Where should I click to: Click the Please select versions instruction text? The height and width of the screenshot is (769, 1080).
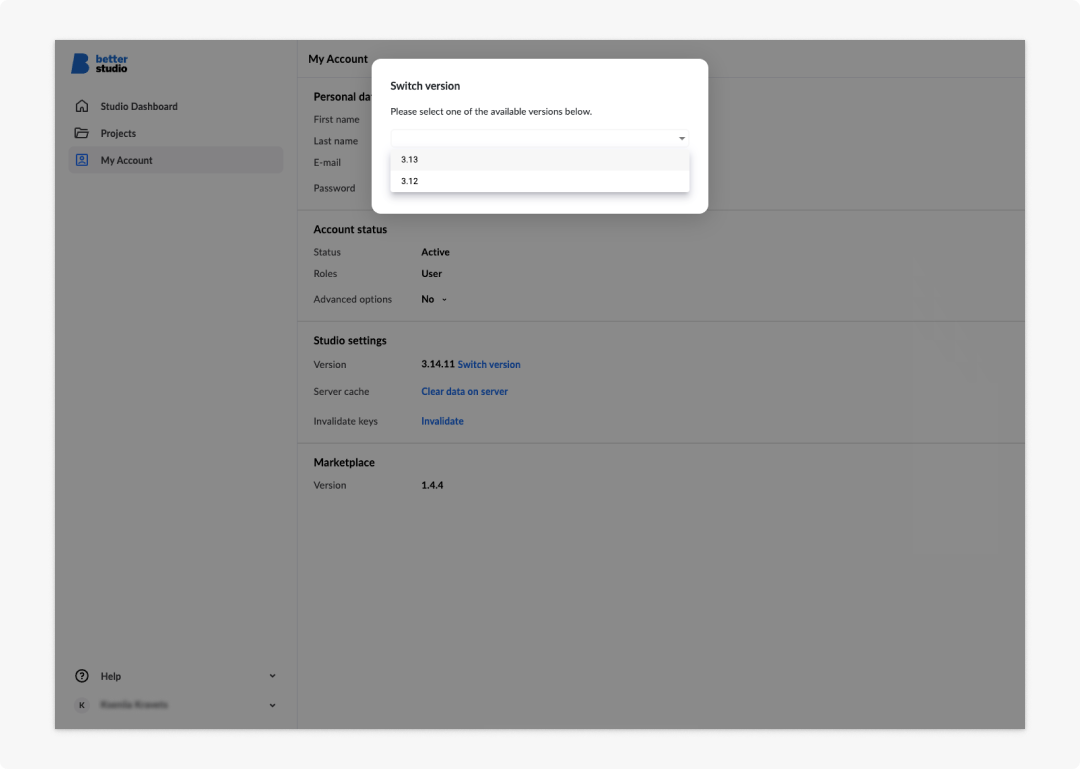(x=491, y=112)
